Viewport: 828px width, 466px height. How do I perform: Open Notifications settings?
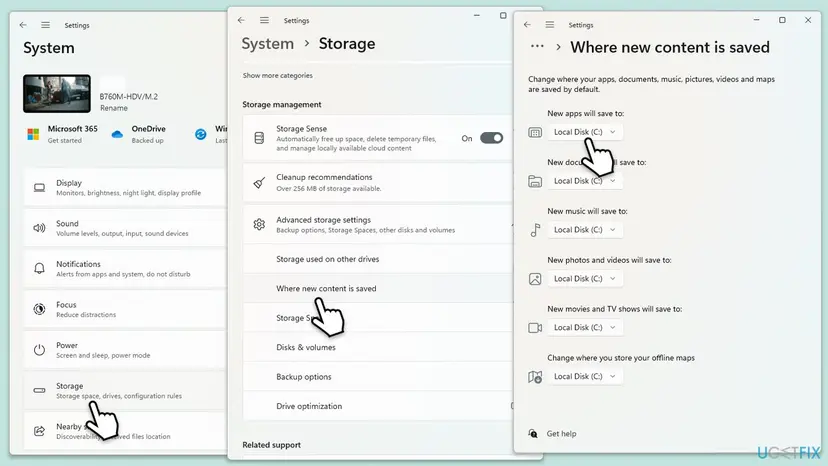pyautogui.click(x=126, y=268)
